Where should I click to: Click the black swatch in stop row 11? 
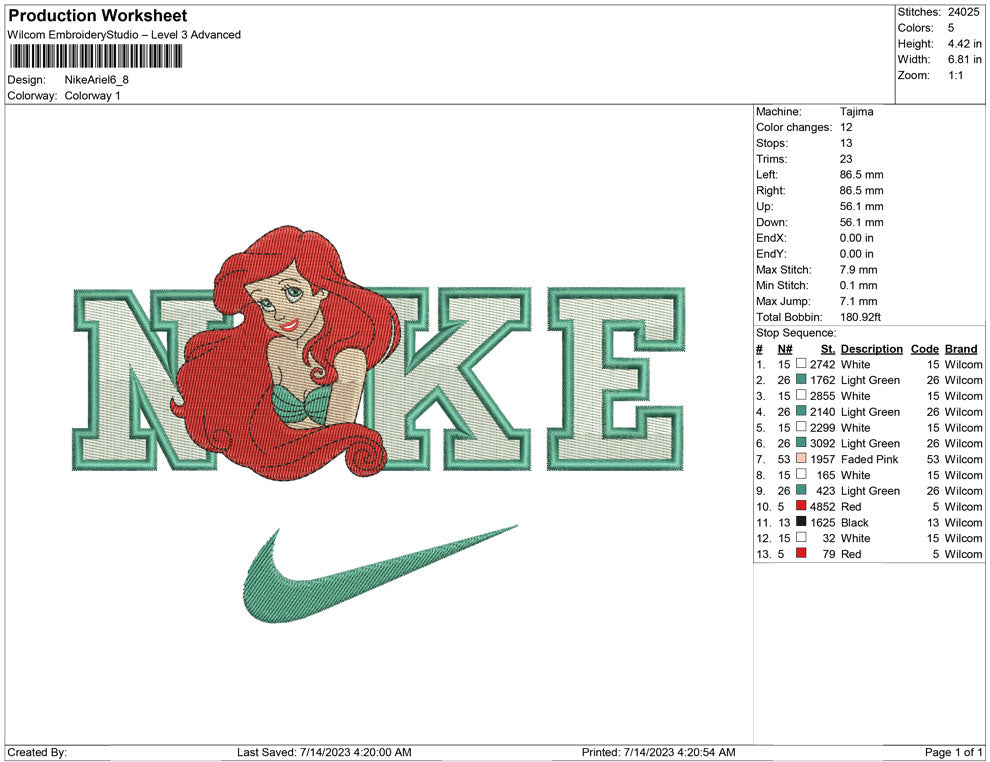click(x=801, y=521)
